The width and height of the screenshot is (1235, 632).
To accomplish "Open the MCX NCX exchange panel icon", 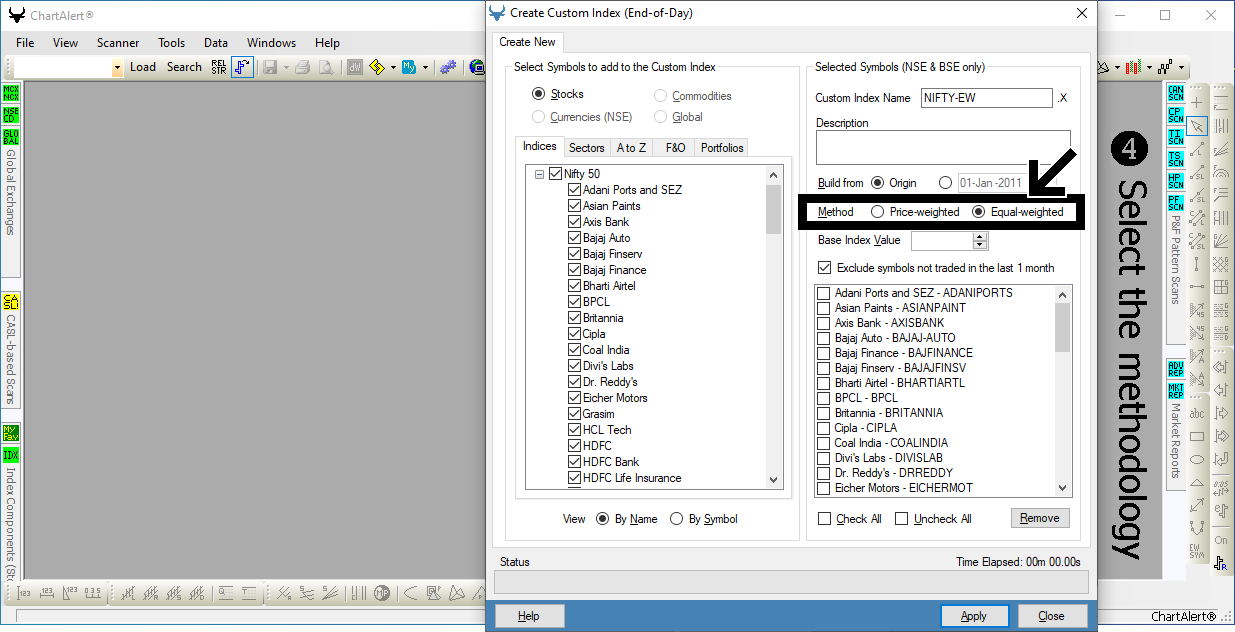I will point(11,93).
